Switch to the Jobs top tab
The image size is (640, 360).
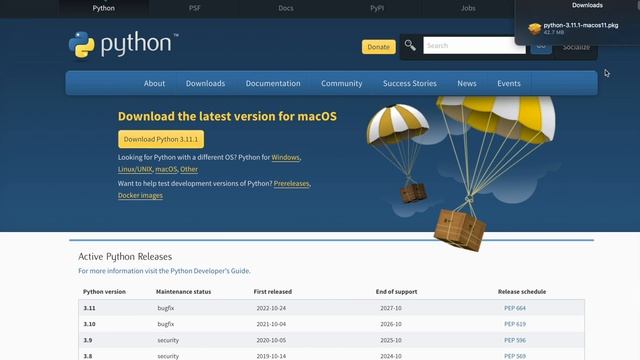coord(468,8)
